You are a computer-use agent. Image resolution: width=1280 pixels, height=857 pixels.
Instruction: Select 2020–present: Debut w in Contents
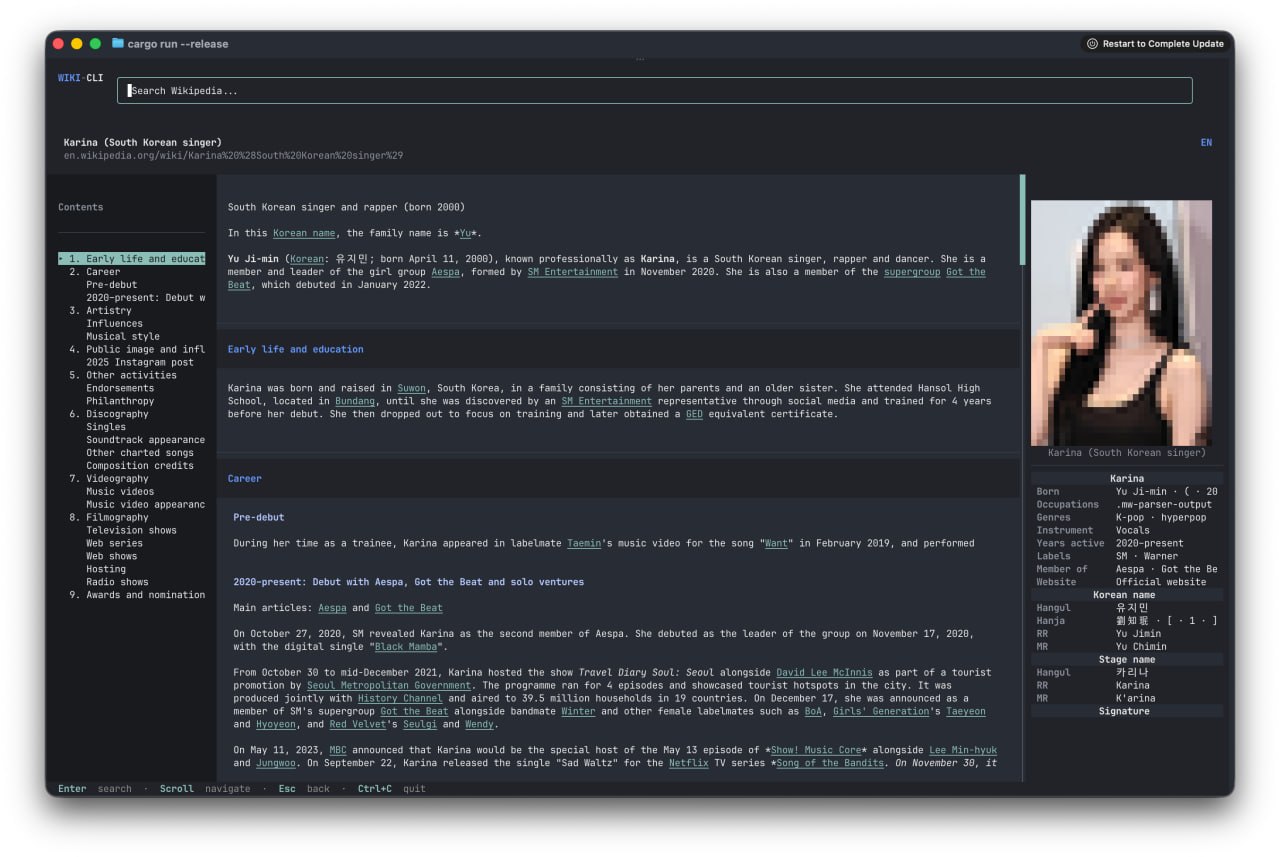pyautogui.click(x=146, y=298)
